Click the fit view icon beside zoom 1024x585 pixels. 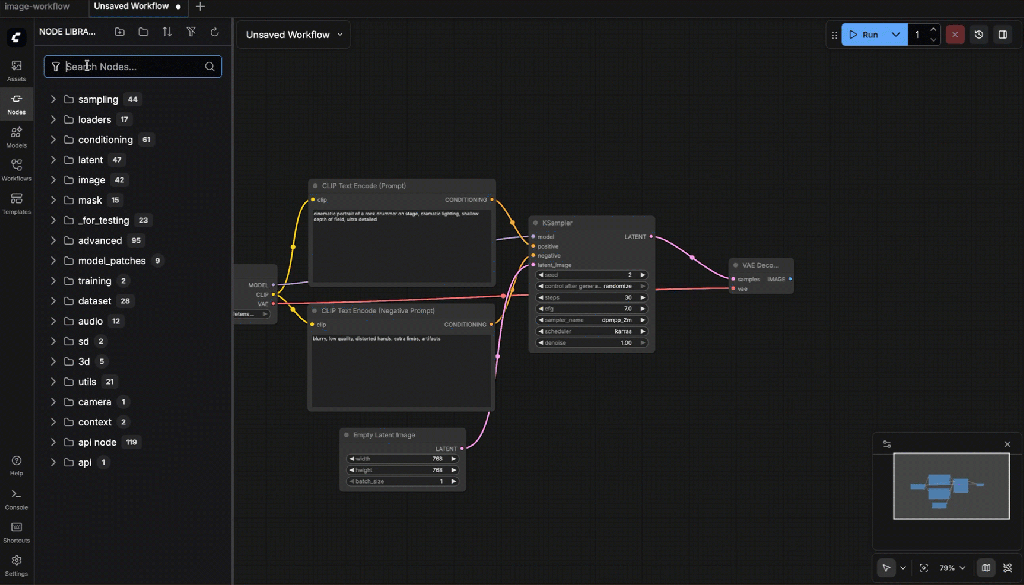coord(923,568)
